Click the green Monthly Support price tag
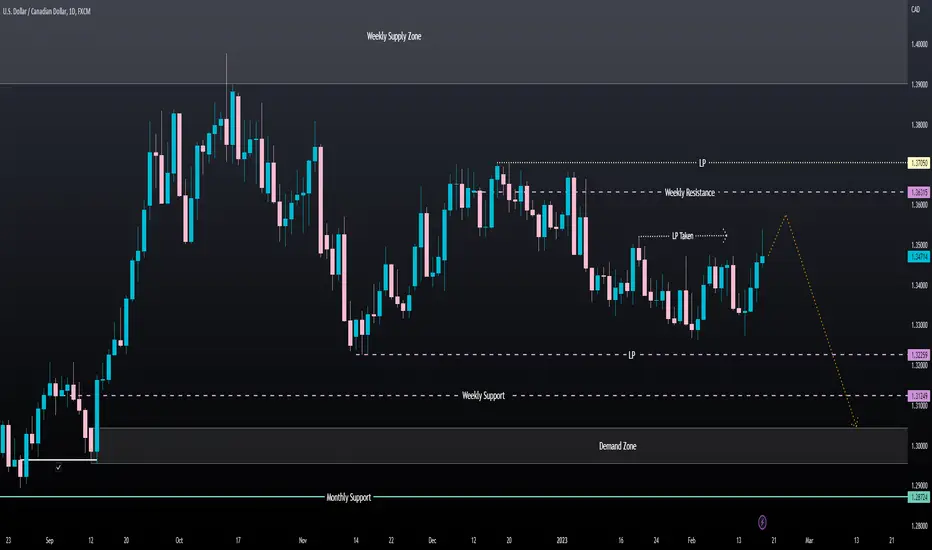 coord(919,497)
